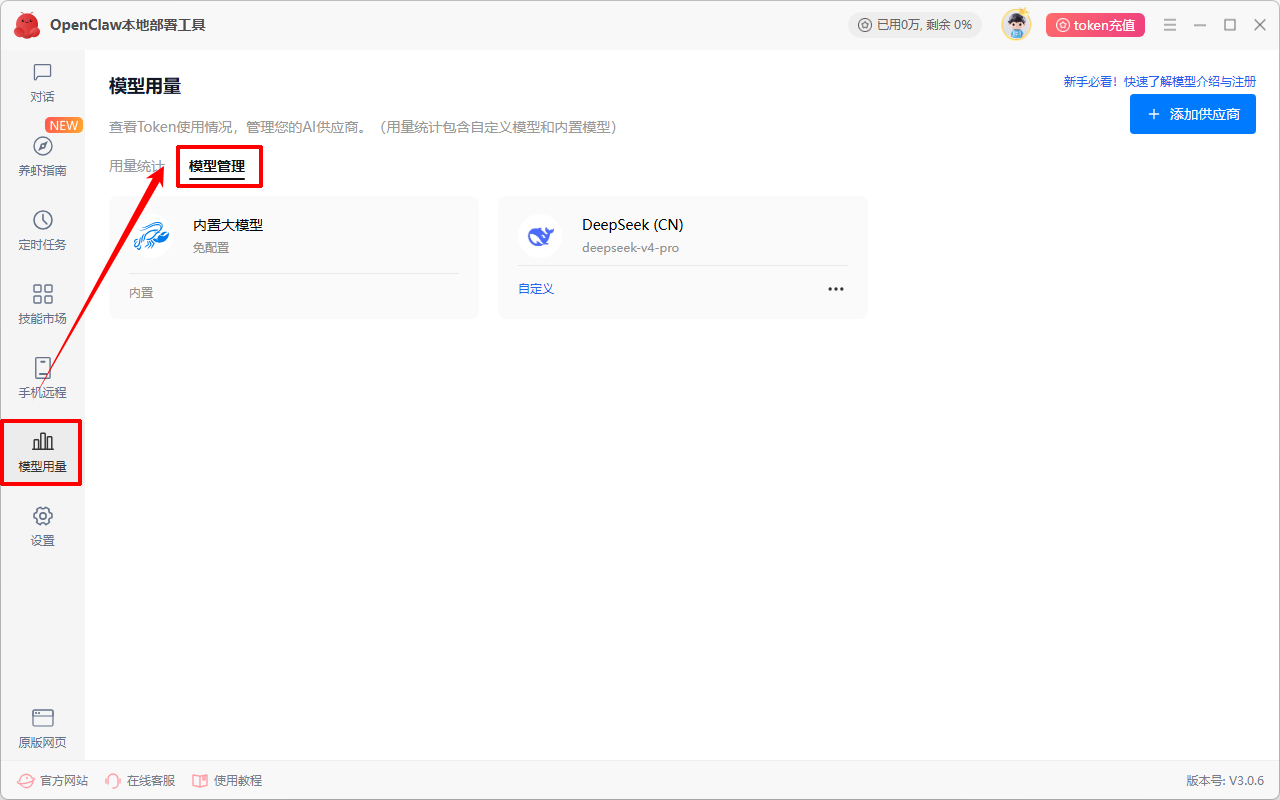Open 设置 gear icon in sidebar

[42, 516]
